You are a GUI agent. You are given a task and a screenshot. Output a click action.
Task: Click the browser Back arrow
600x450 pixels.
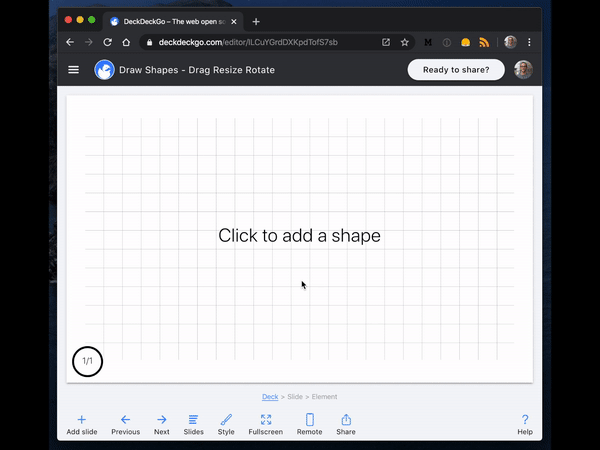pyautogui.click(x=70, y=42)
